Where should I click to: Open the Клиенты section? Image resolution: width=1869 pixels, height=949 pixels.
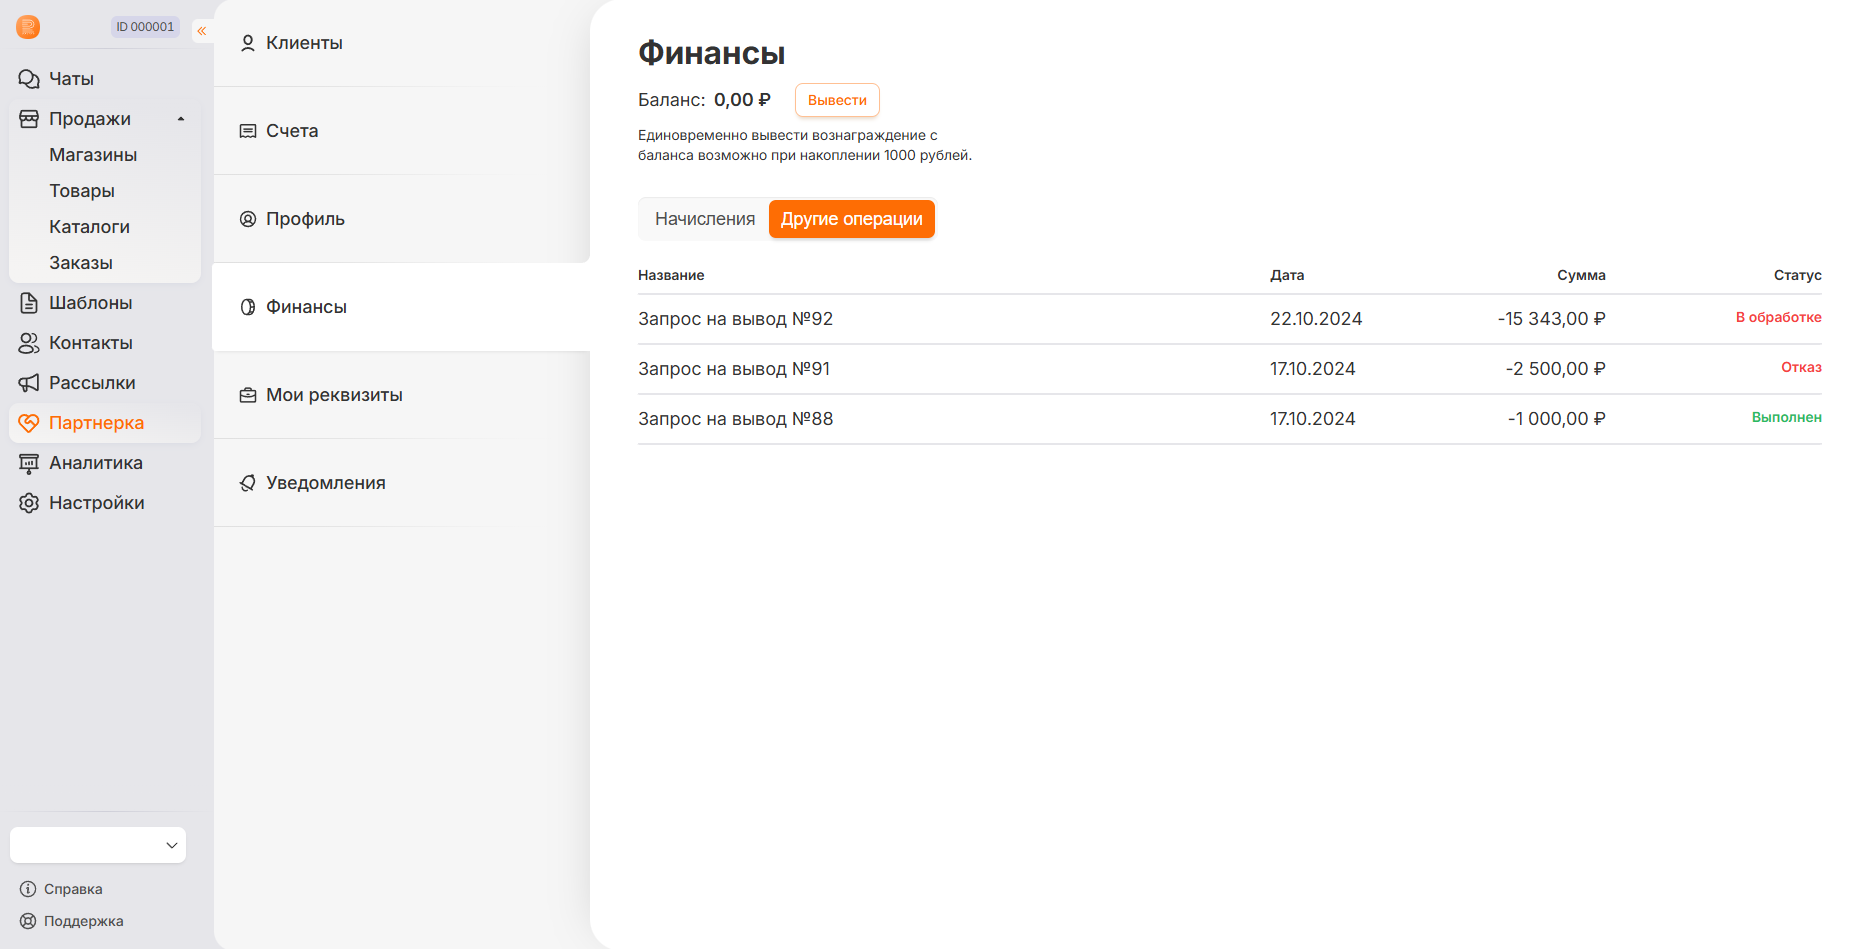402,43
